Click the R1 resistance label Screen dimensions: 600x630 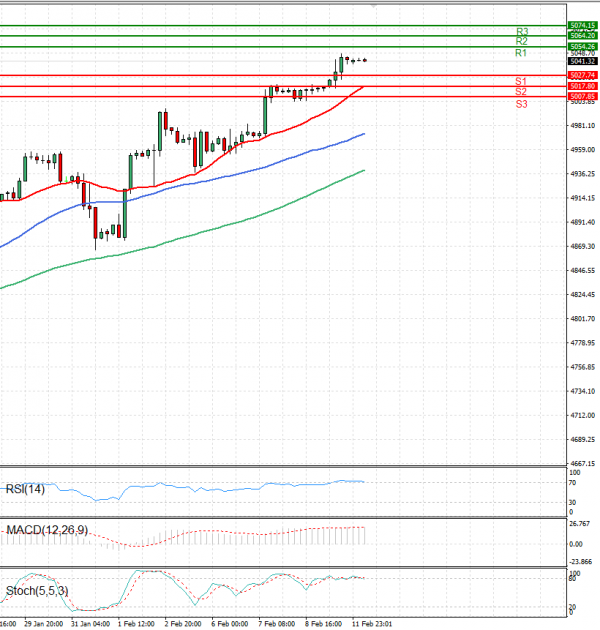521,53
